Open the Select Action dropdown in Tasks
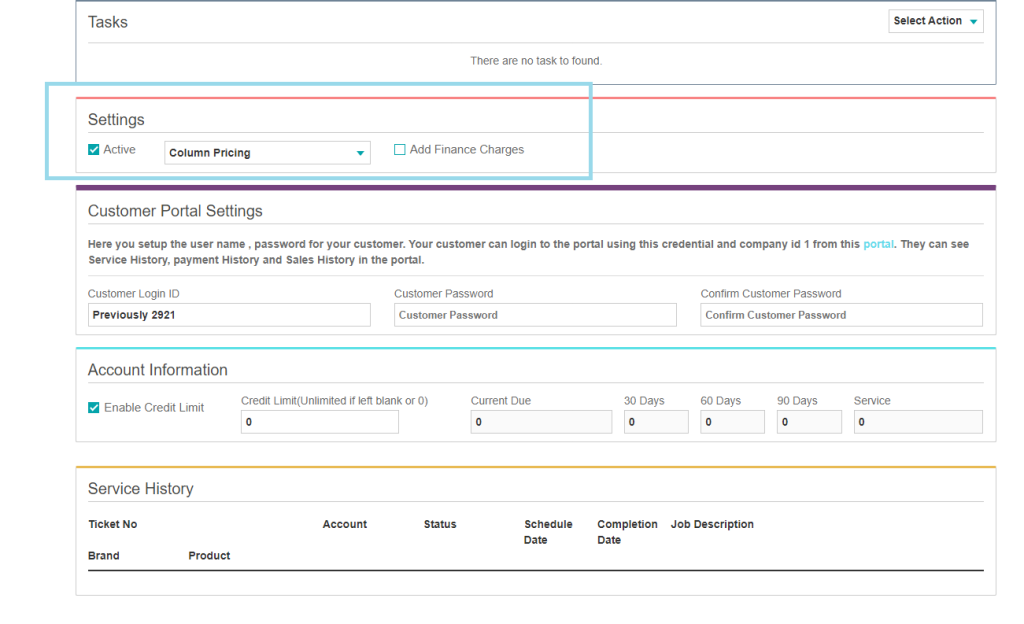The image size is (1024, 624). tap(935, 21)
